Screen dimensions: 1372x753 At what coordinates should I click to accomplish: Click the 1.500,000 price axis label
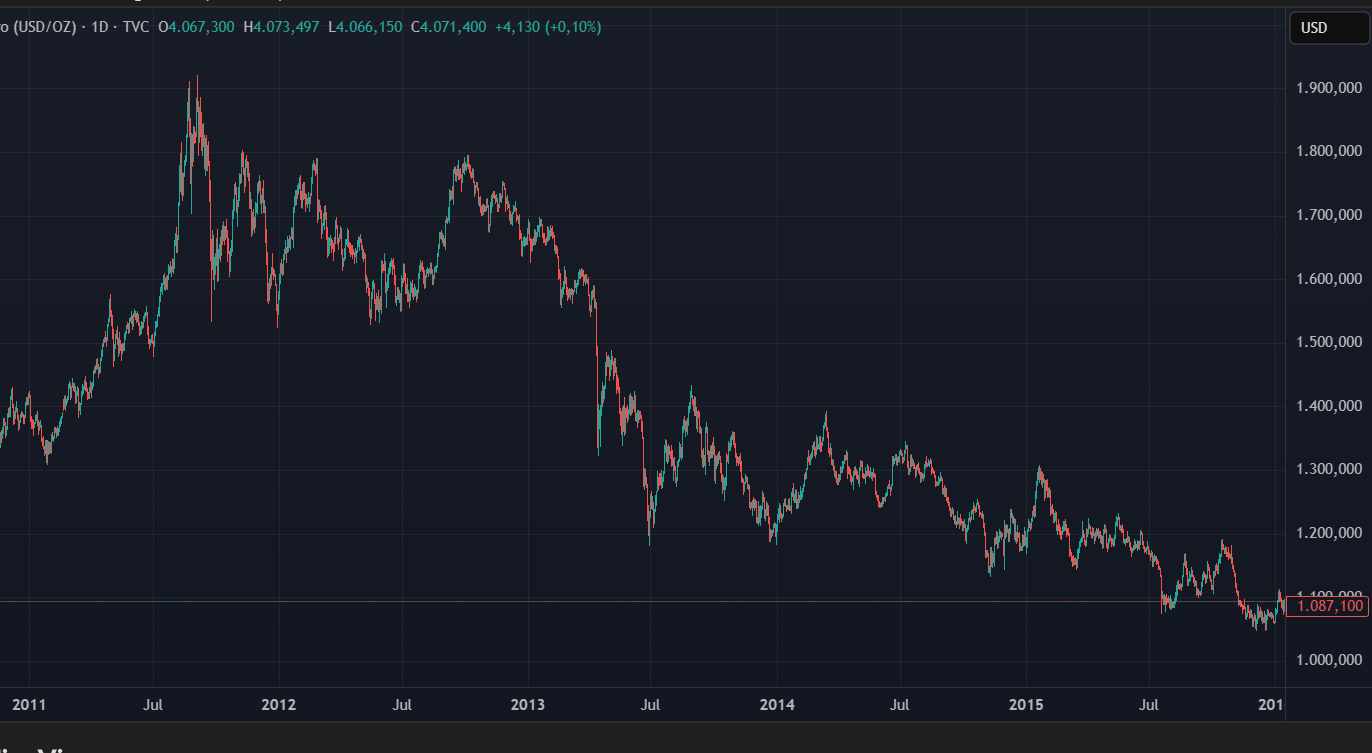tap(1326, 343)
